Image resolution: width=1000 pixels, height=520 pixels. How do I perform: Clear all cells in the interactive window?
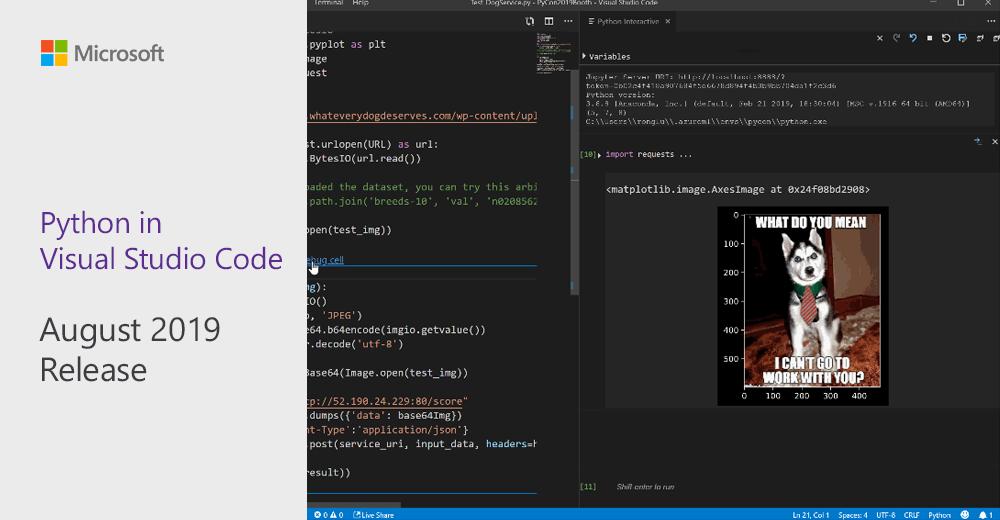[879, 38]
